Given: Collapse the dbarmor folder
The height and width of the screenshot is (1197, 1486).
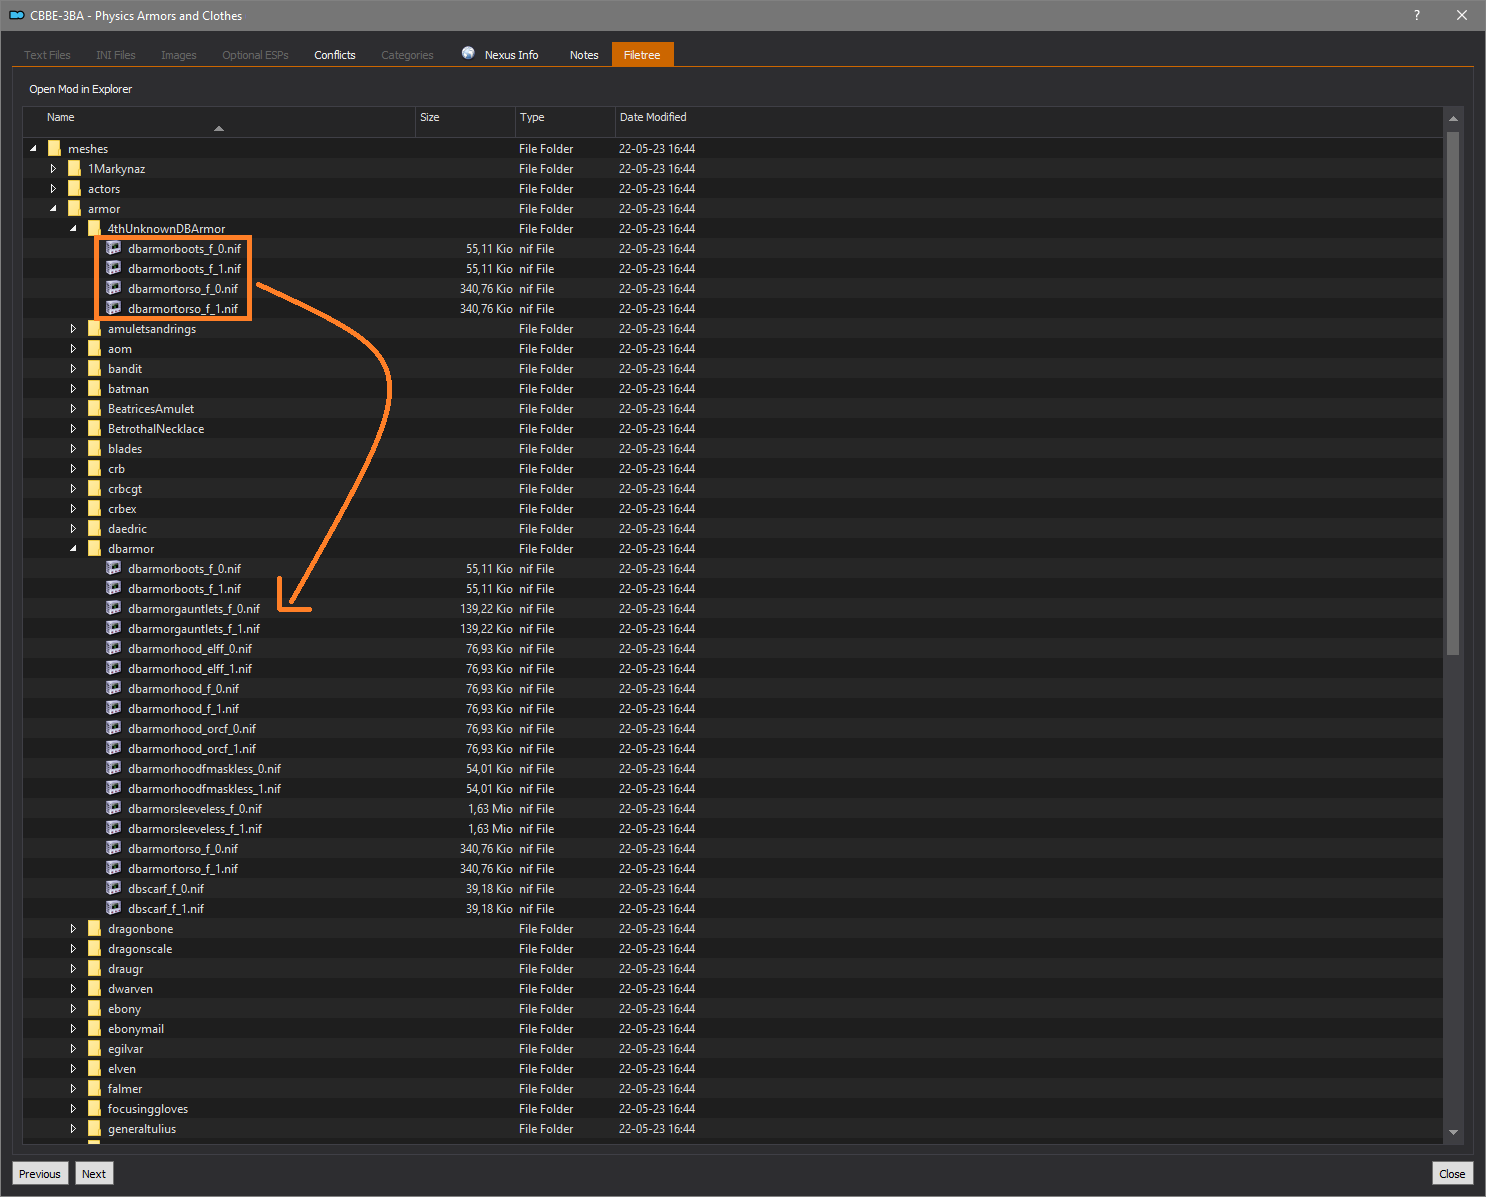Looking at the screenshot, I should coord(74,548).
